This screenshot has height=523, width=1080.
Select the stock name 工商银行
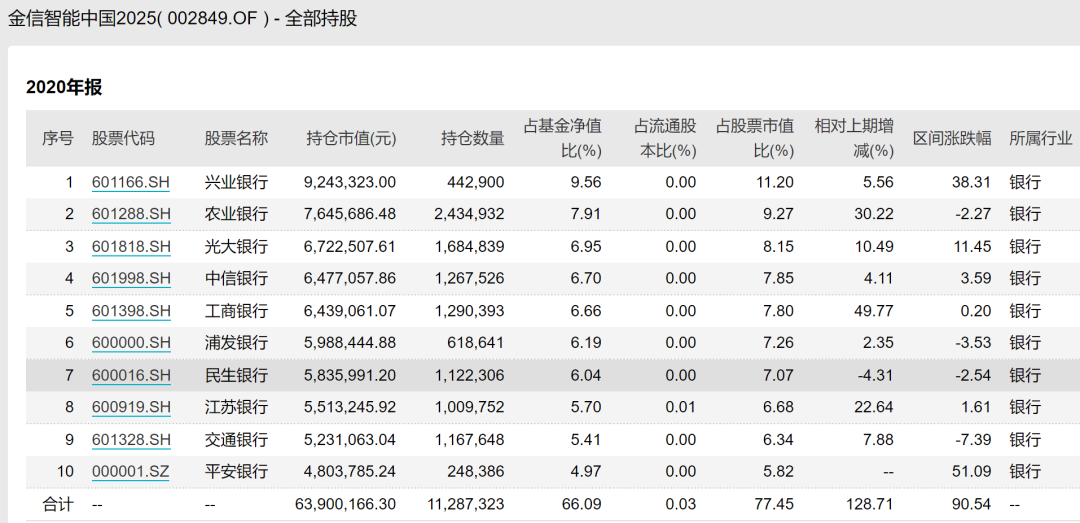236,311
